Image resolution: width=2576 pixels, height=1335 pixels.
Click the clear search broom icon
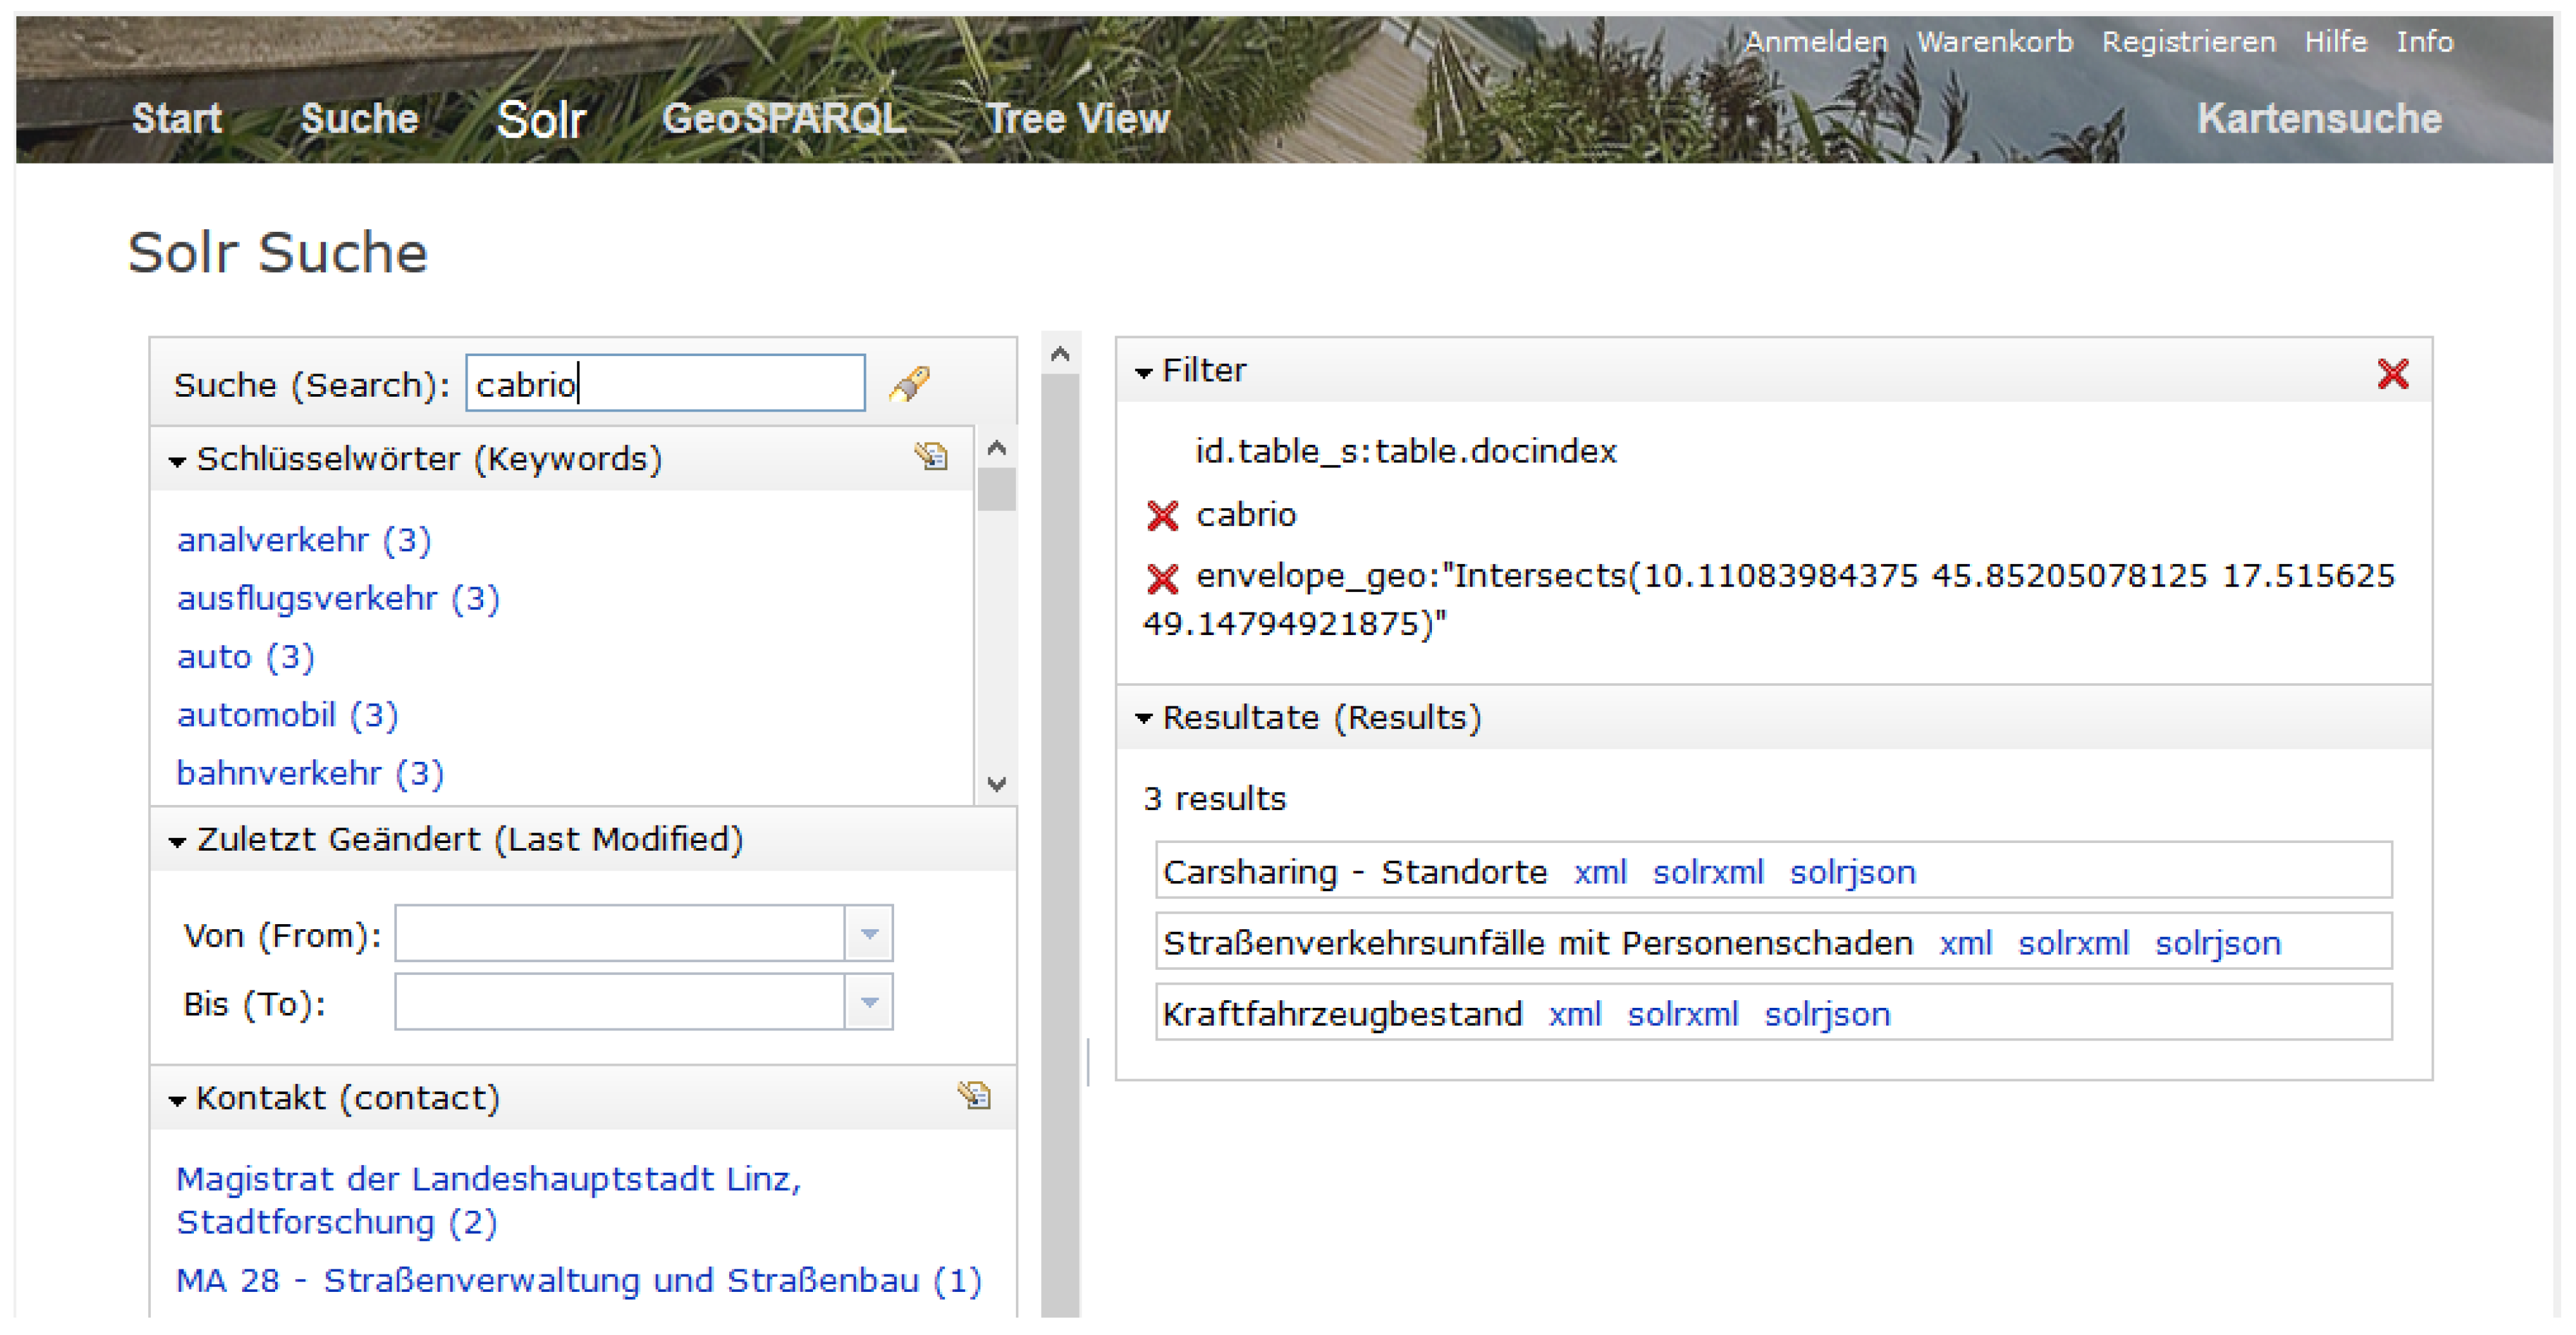[909, 384]
